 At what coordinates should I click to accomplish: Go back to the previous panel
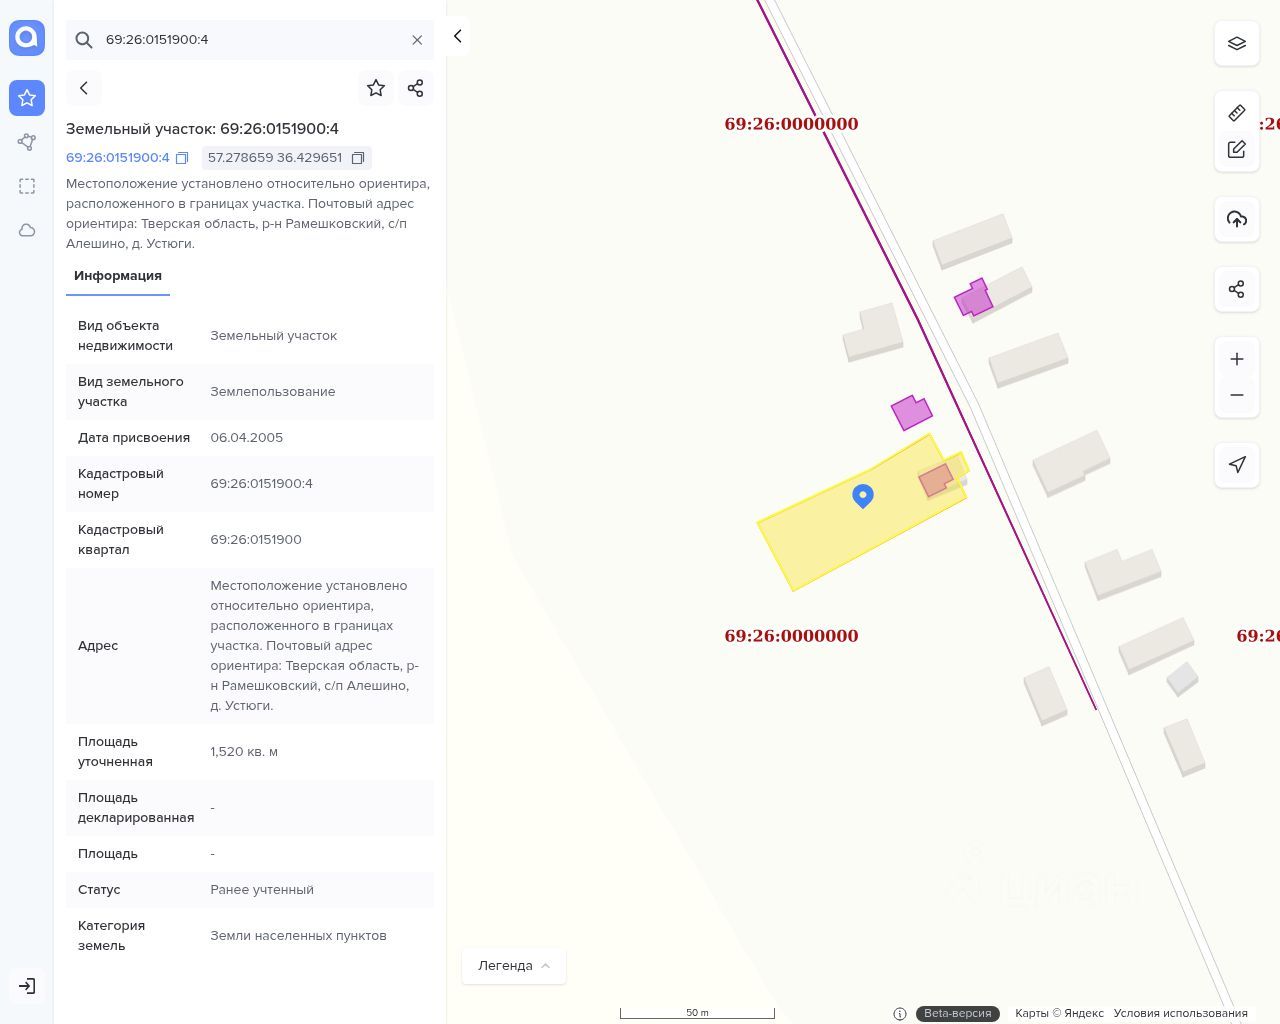coord(84,88)
